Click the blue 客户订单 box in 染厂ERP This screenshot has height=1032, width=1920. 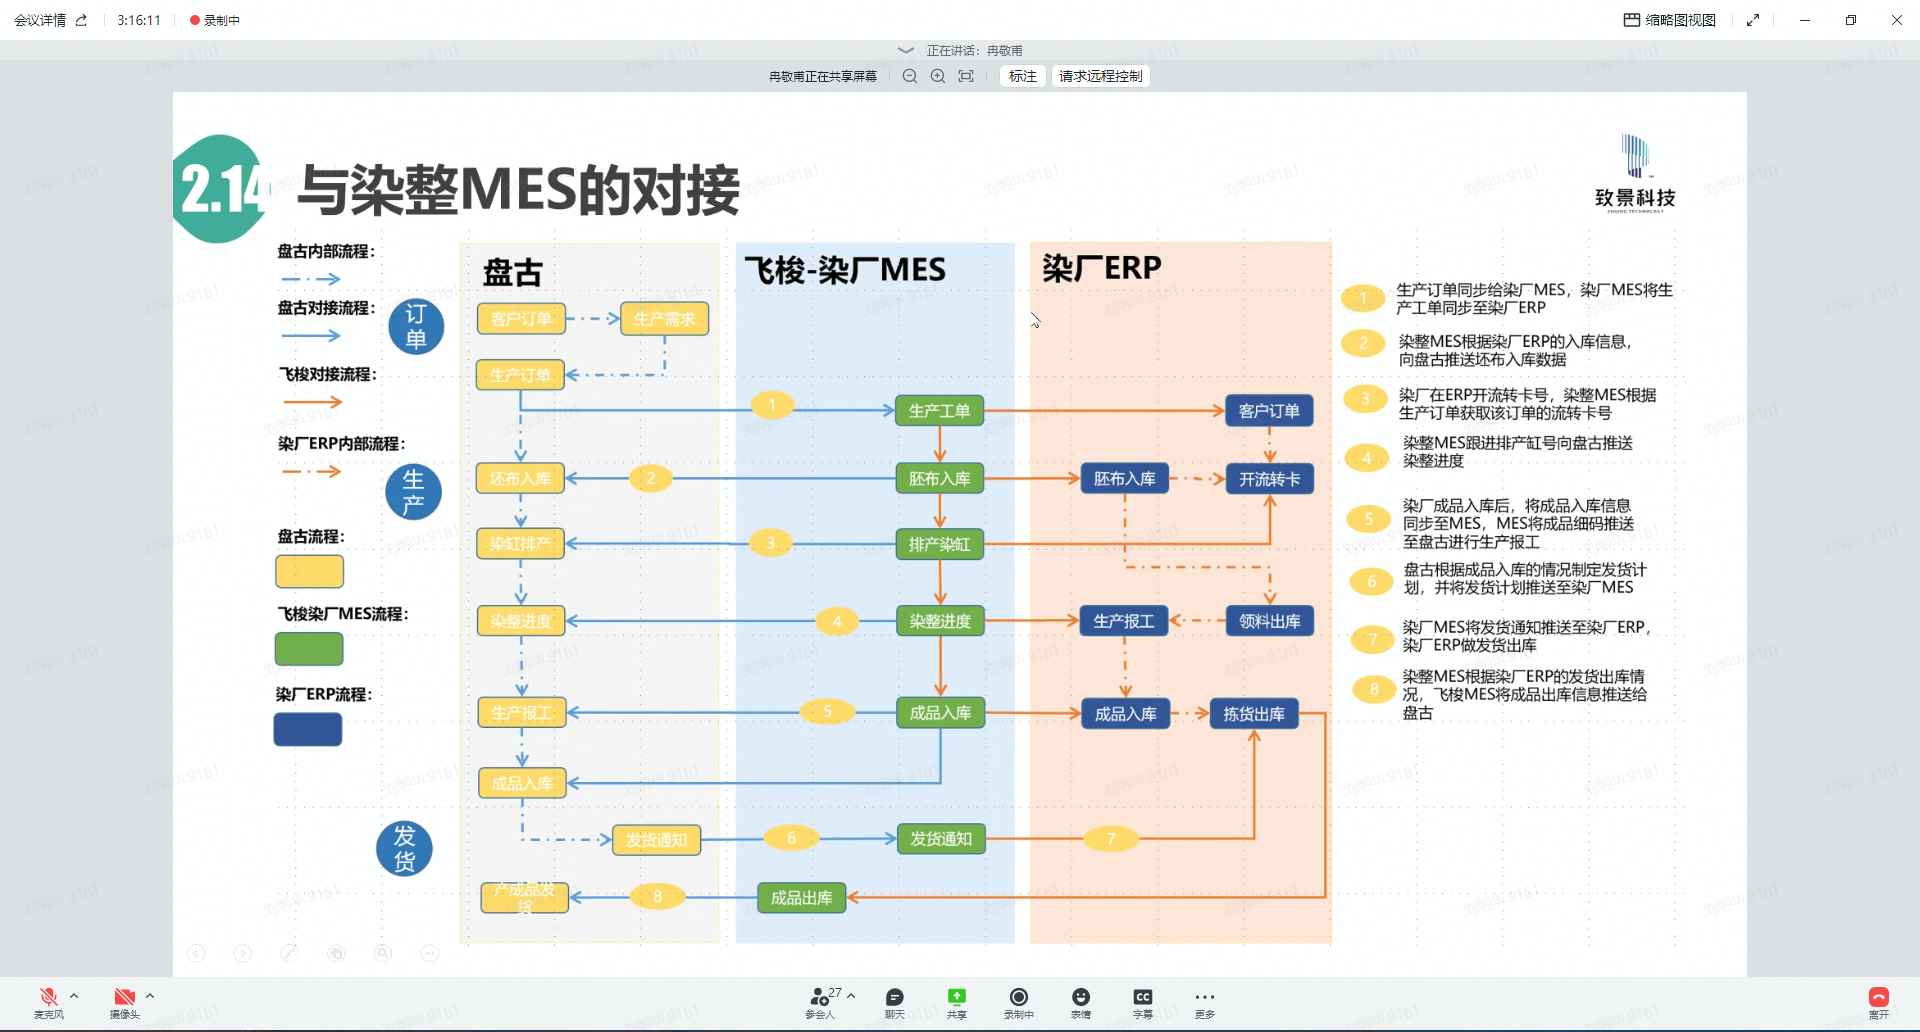tap(1269, 411)
